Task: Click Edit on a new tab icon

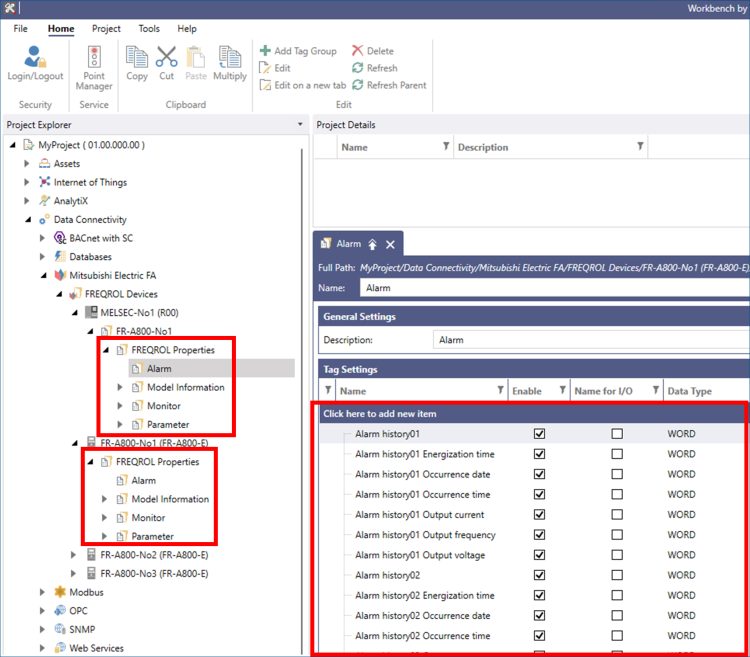Action: click(x=265, y=85)
